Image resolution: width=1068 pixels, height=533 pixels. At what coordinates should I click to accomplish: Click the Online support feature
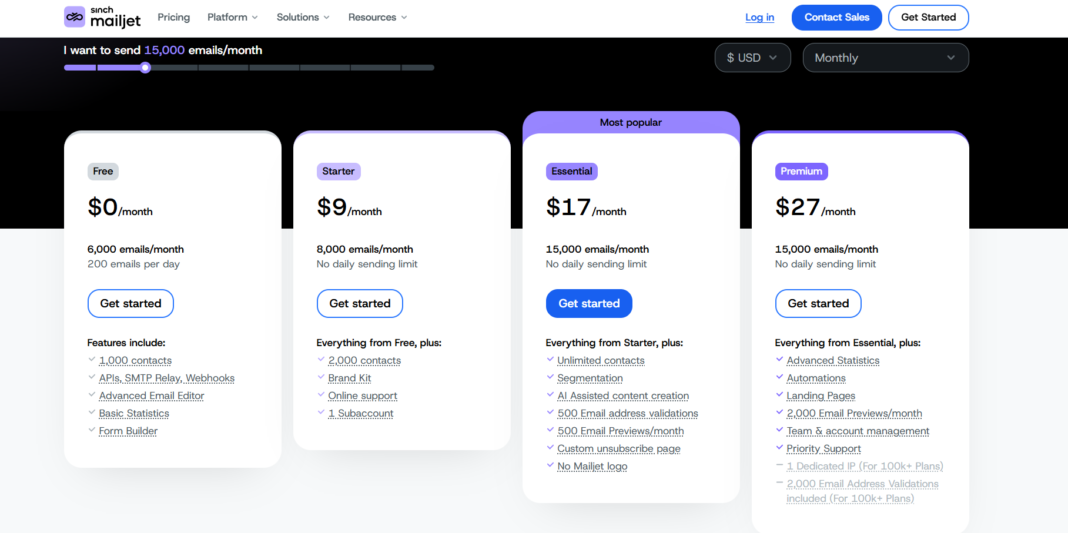coord(362,395)
